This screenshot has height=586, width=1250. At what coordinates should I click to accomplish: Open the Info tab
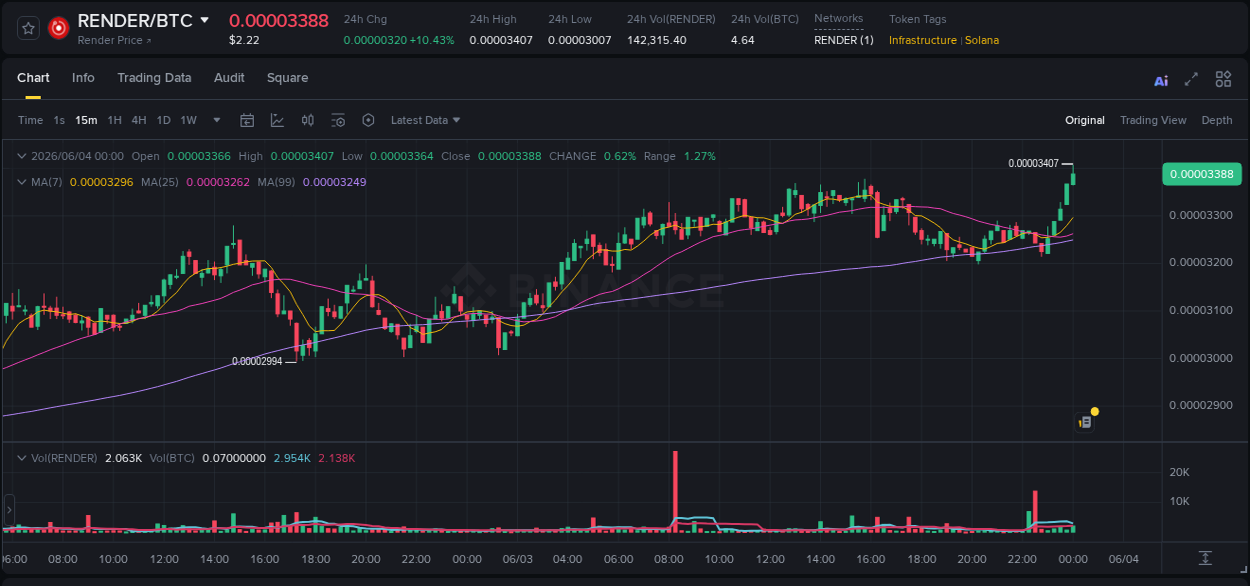click(83, 78)
